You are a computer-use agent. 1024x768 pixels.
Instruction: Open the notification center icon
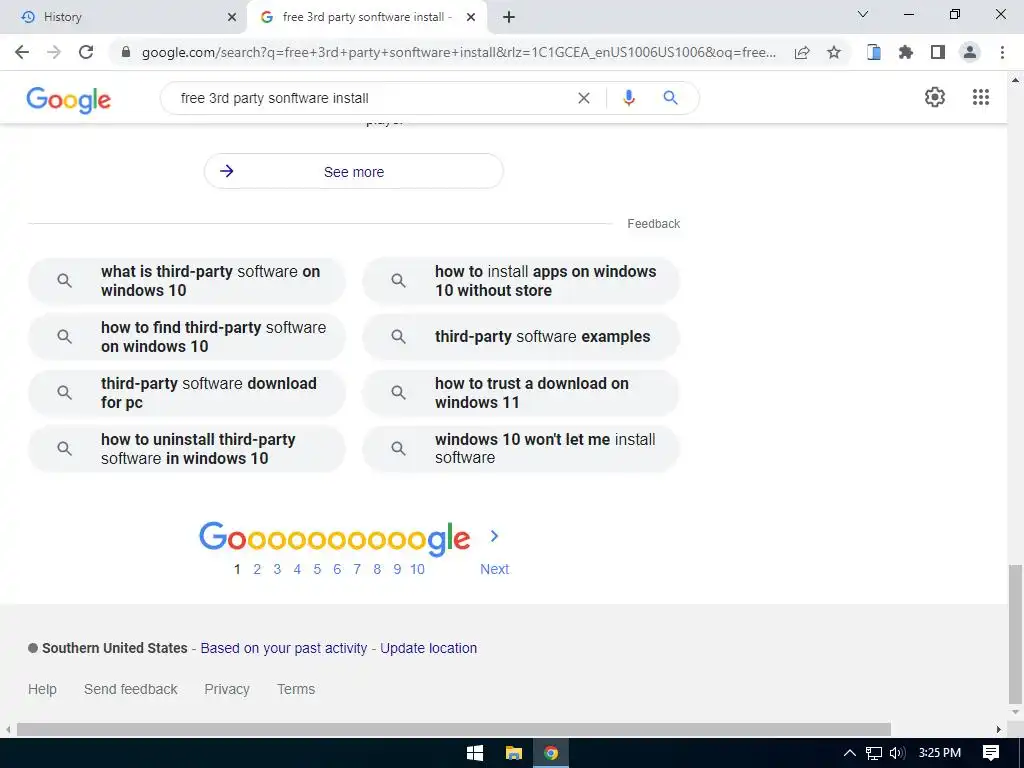click(x=991, y=753)
